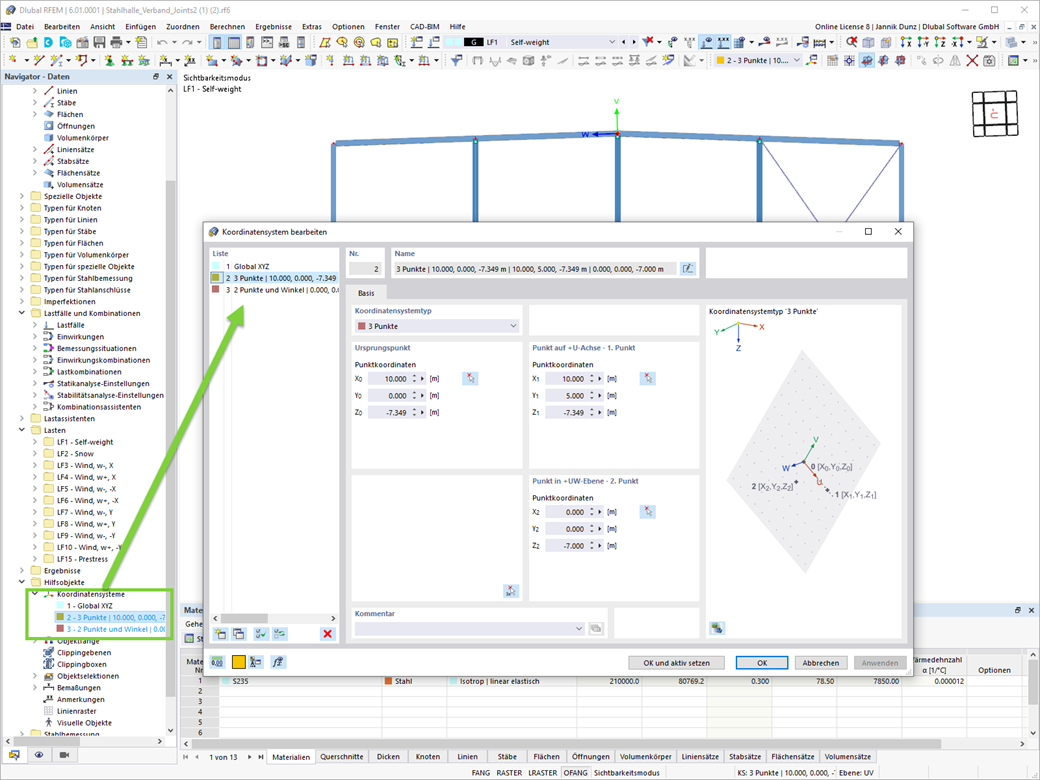Viewport: 1040px width, 780px height.
Task: Click OK button in dialog
Action: (762, 663)
